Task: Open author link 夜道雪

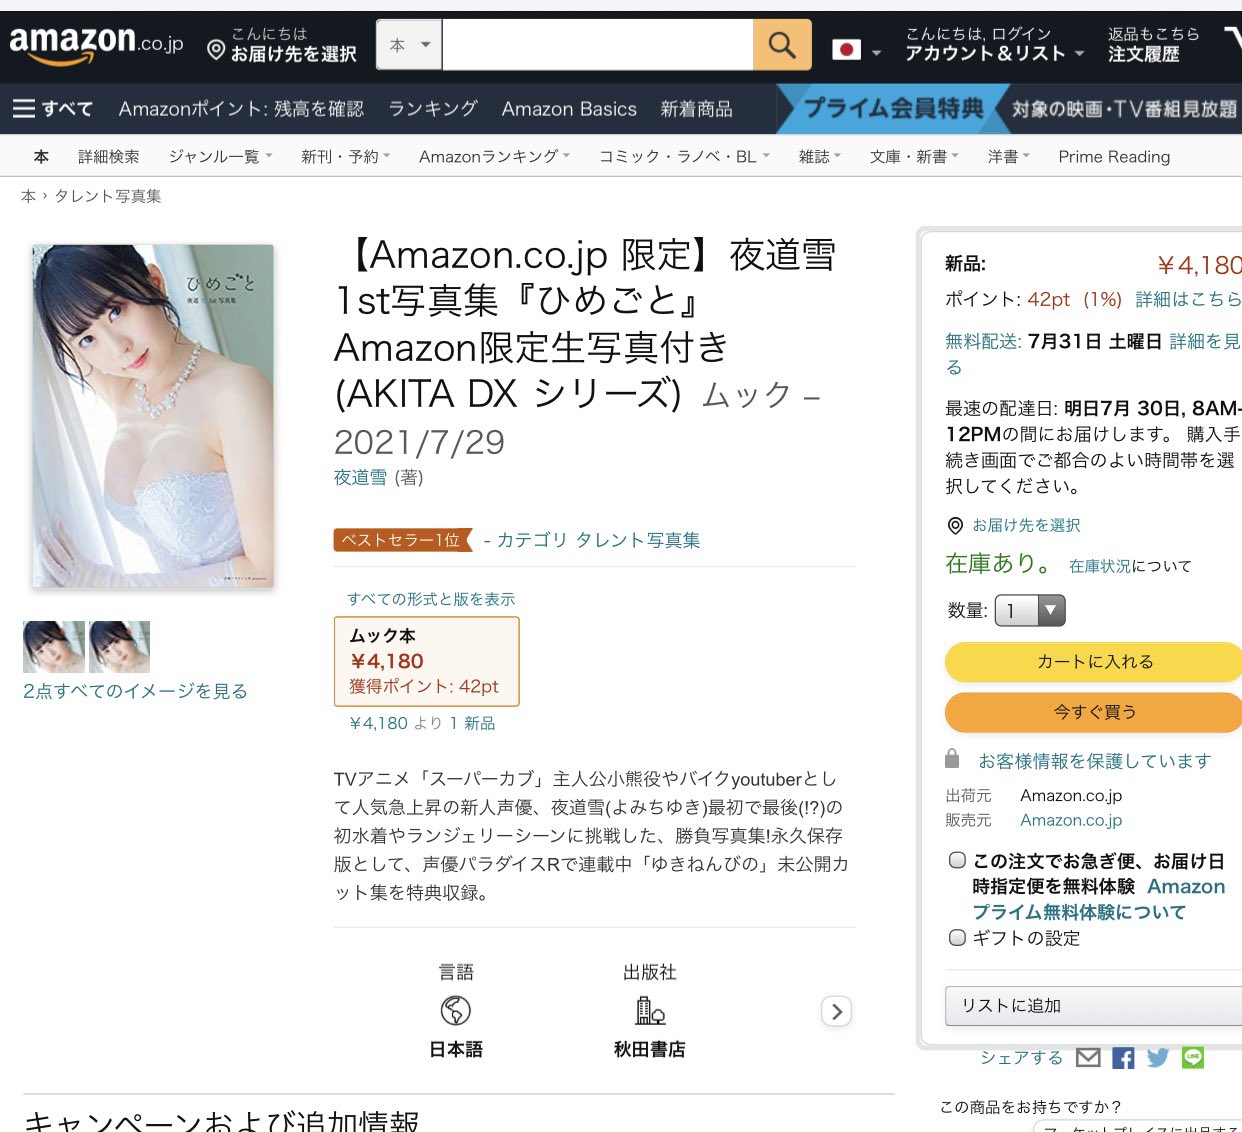Action: pyautogui.click(x=360, y=478)
